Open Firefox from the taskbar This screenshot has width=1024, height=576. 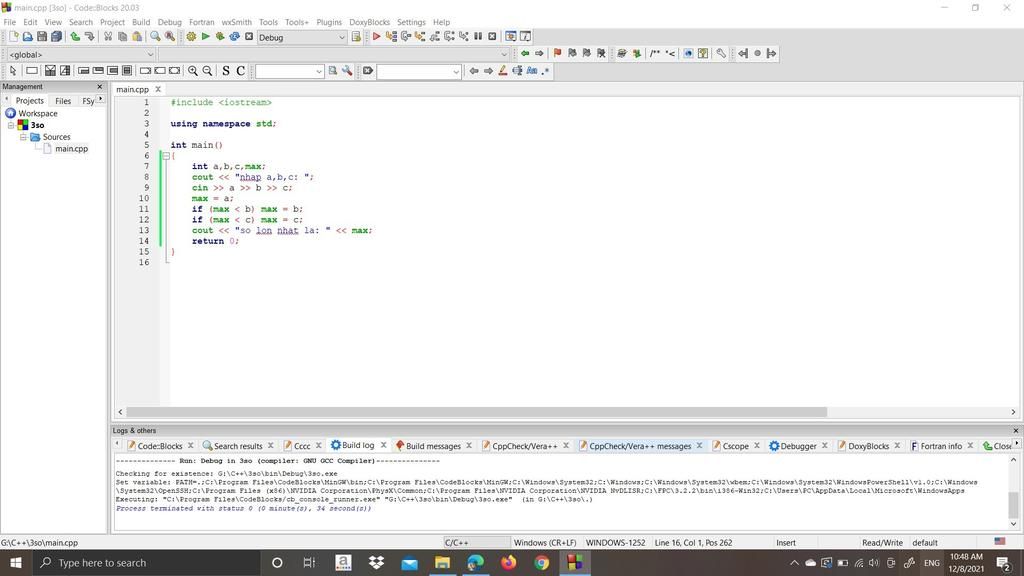pyautogui.click(x=508, y=562)
